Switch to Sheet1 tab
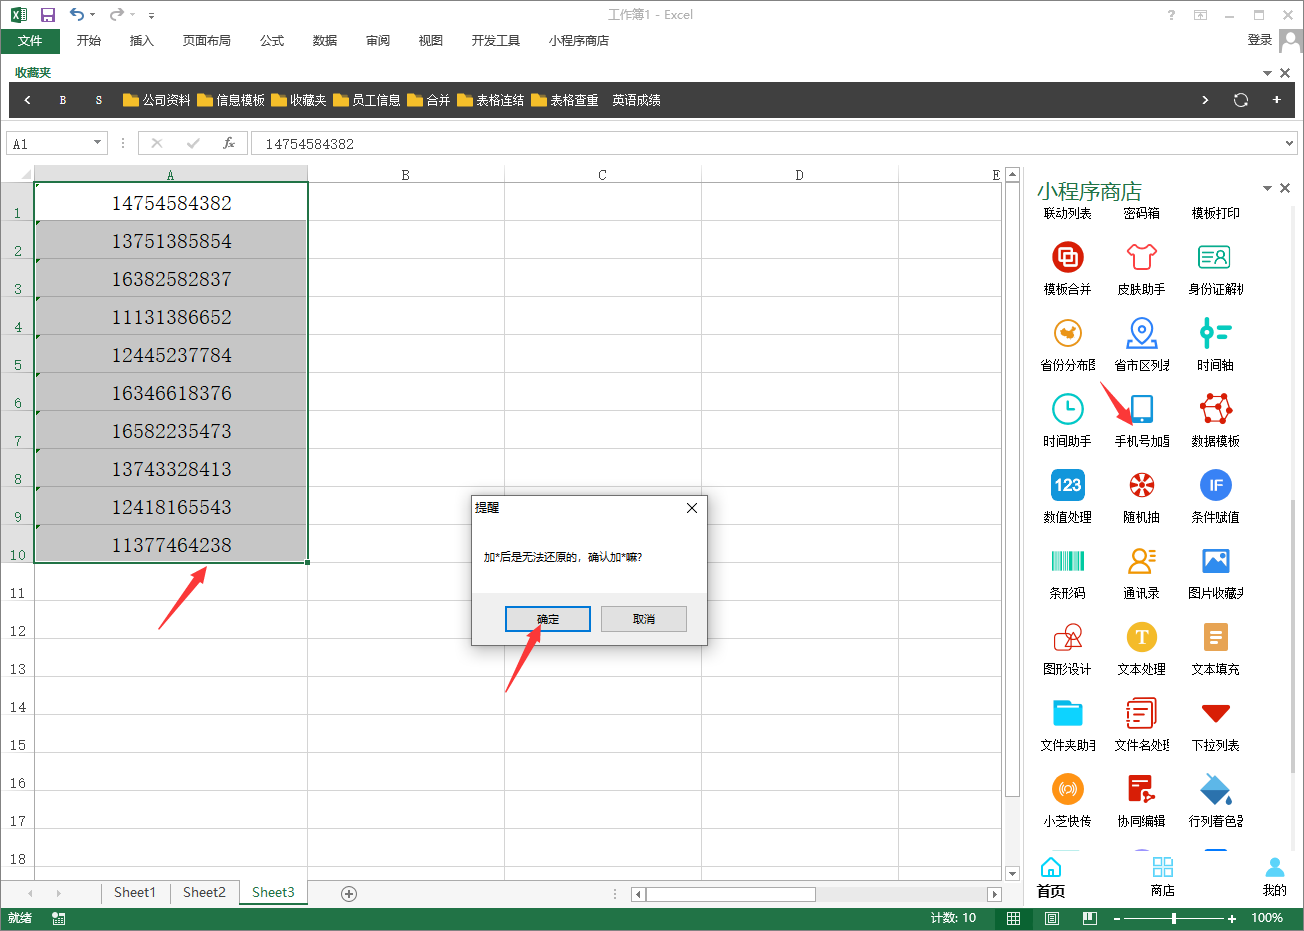 135,893
